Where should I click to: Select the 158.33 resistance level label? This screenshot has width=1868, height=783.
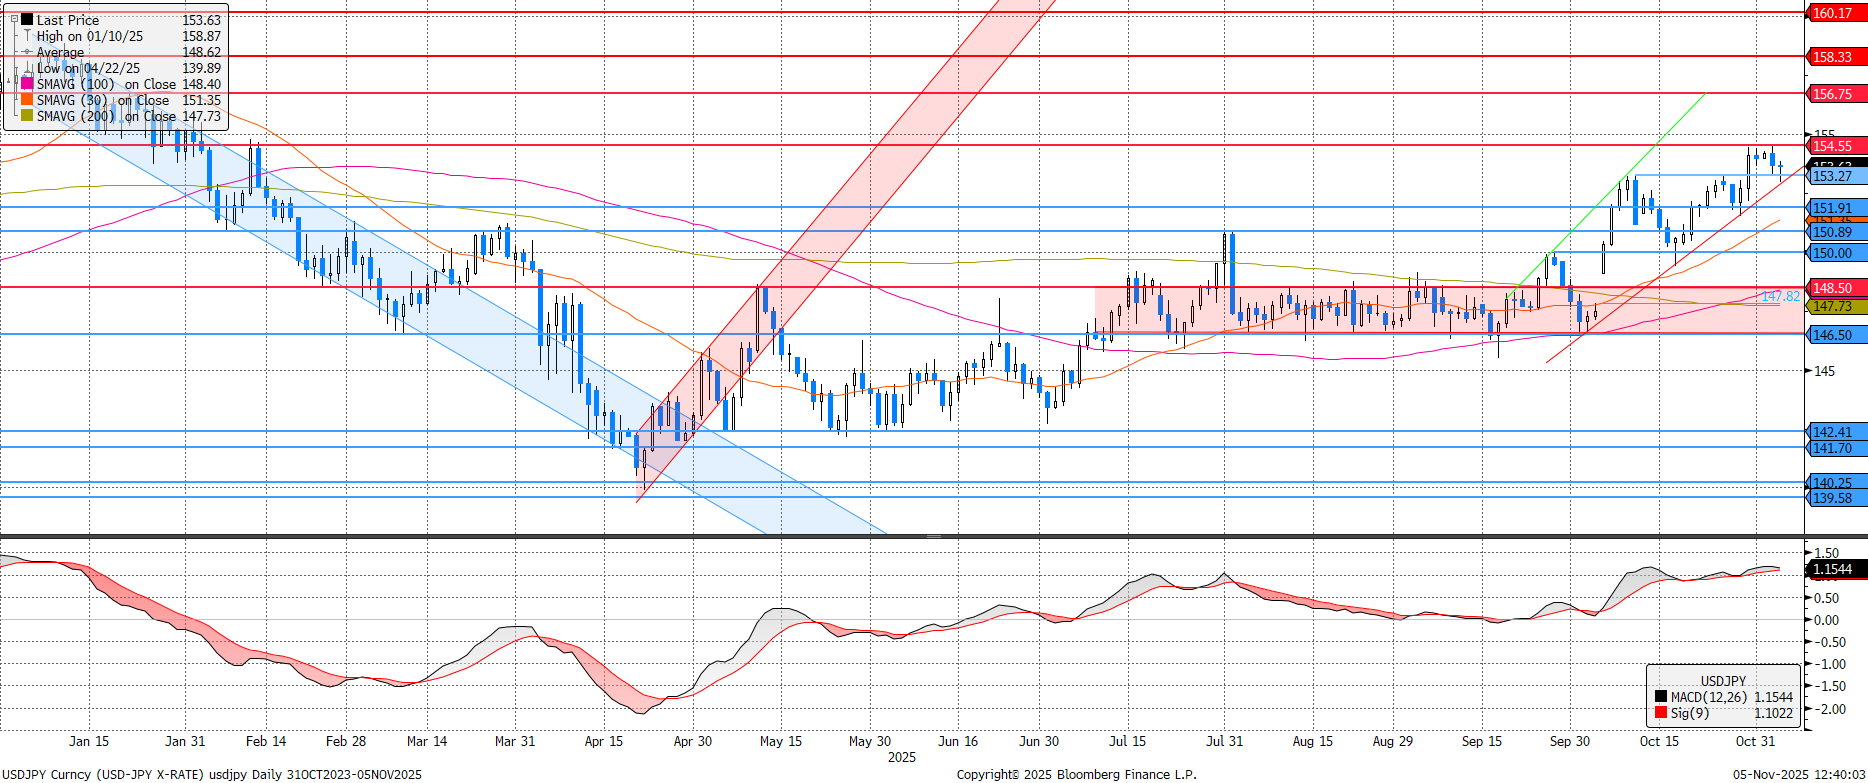coord(1834,57)
